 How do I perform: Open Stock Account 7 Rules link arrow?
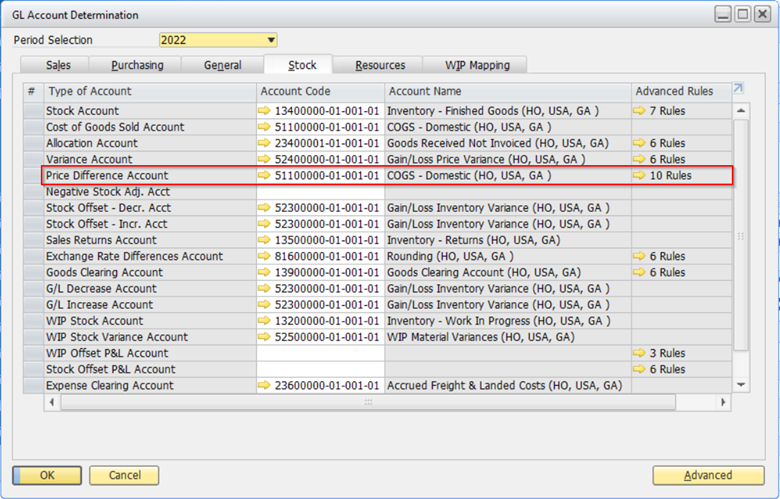tap(639, 111)
